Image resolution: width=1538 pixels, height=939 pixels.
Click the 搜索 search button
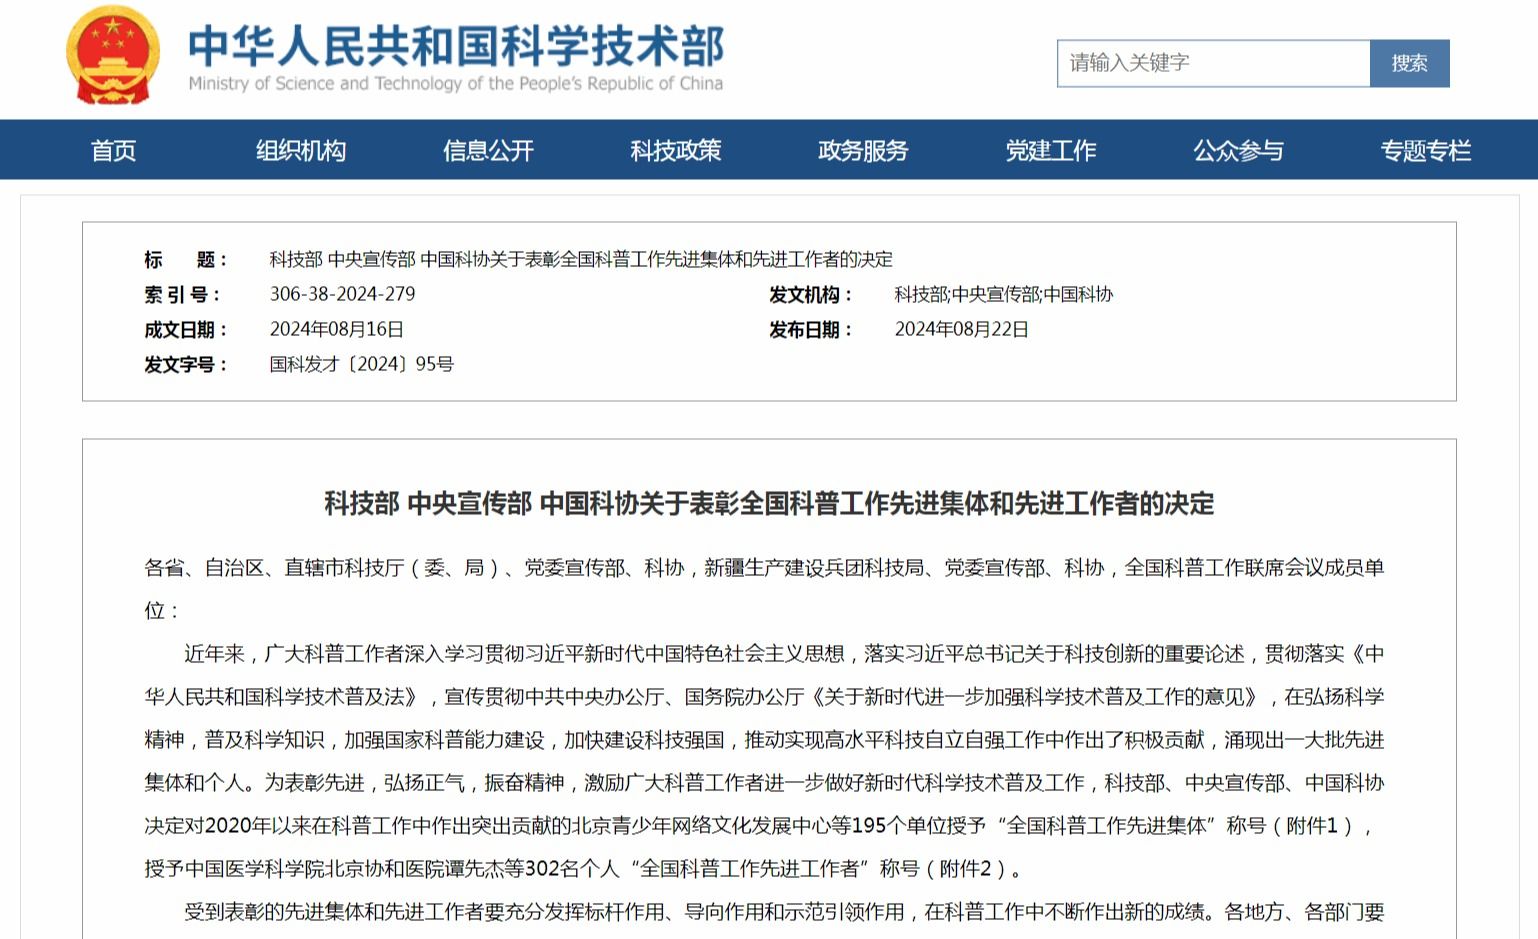click(x=1410, y=62)
